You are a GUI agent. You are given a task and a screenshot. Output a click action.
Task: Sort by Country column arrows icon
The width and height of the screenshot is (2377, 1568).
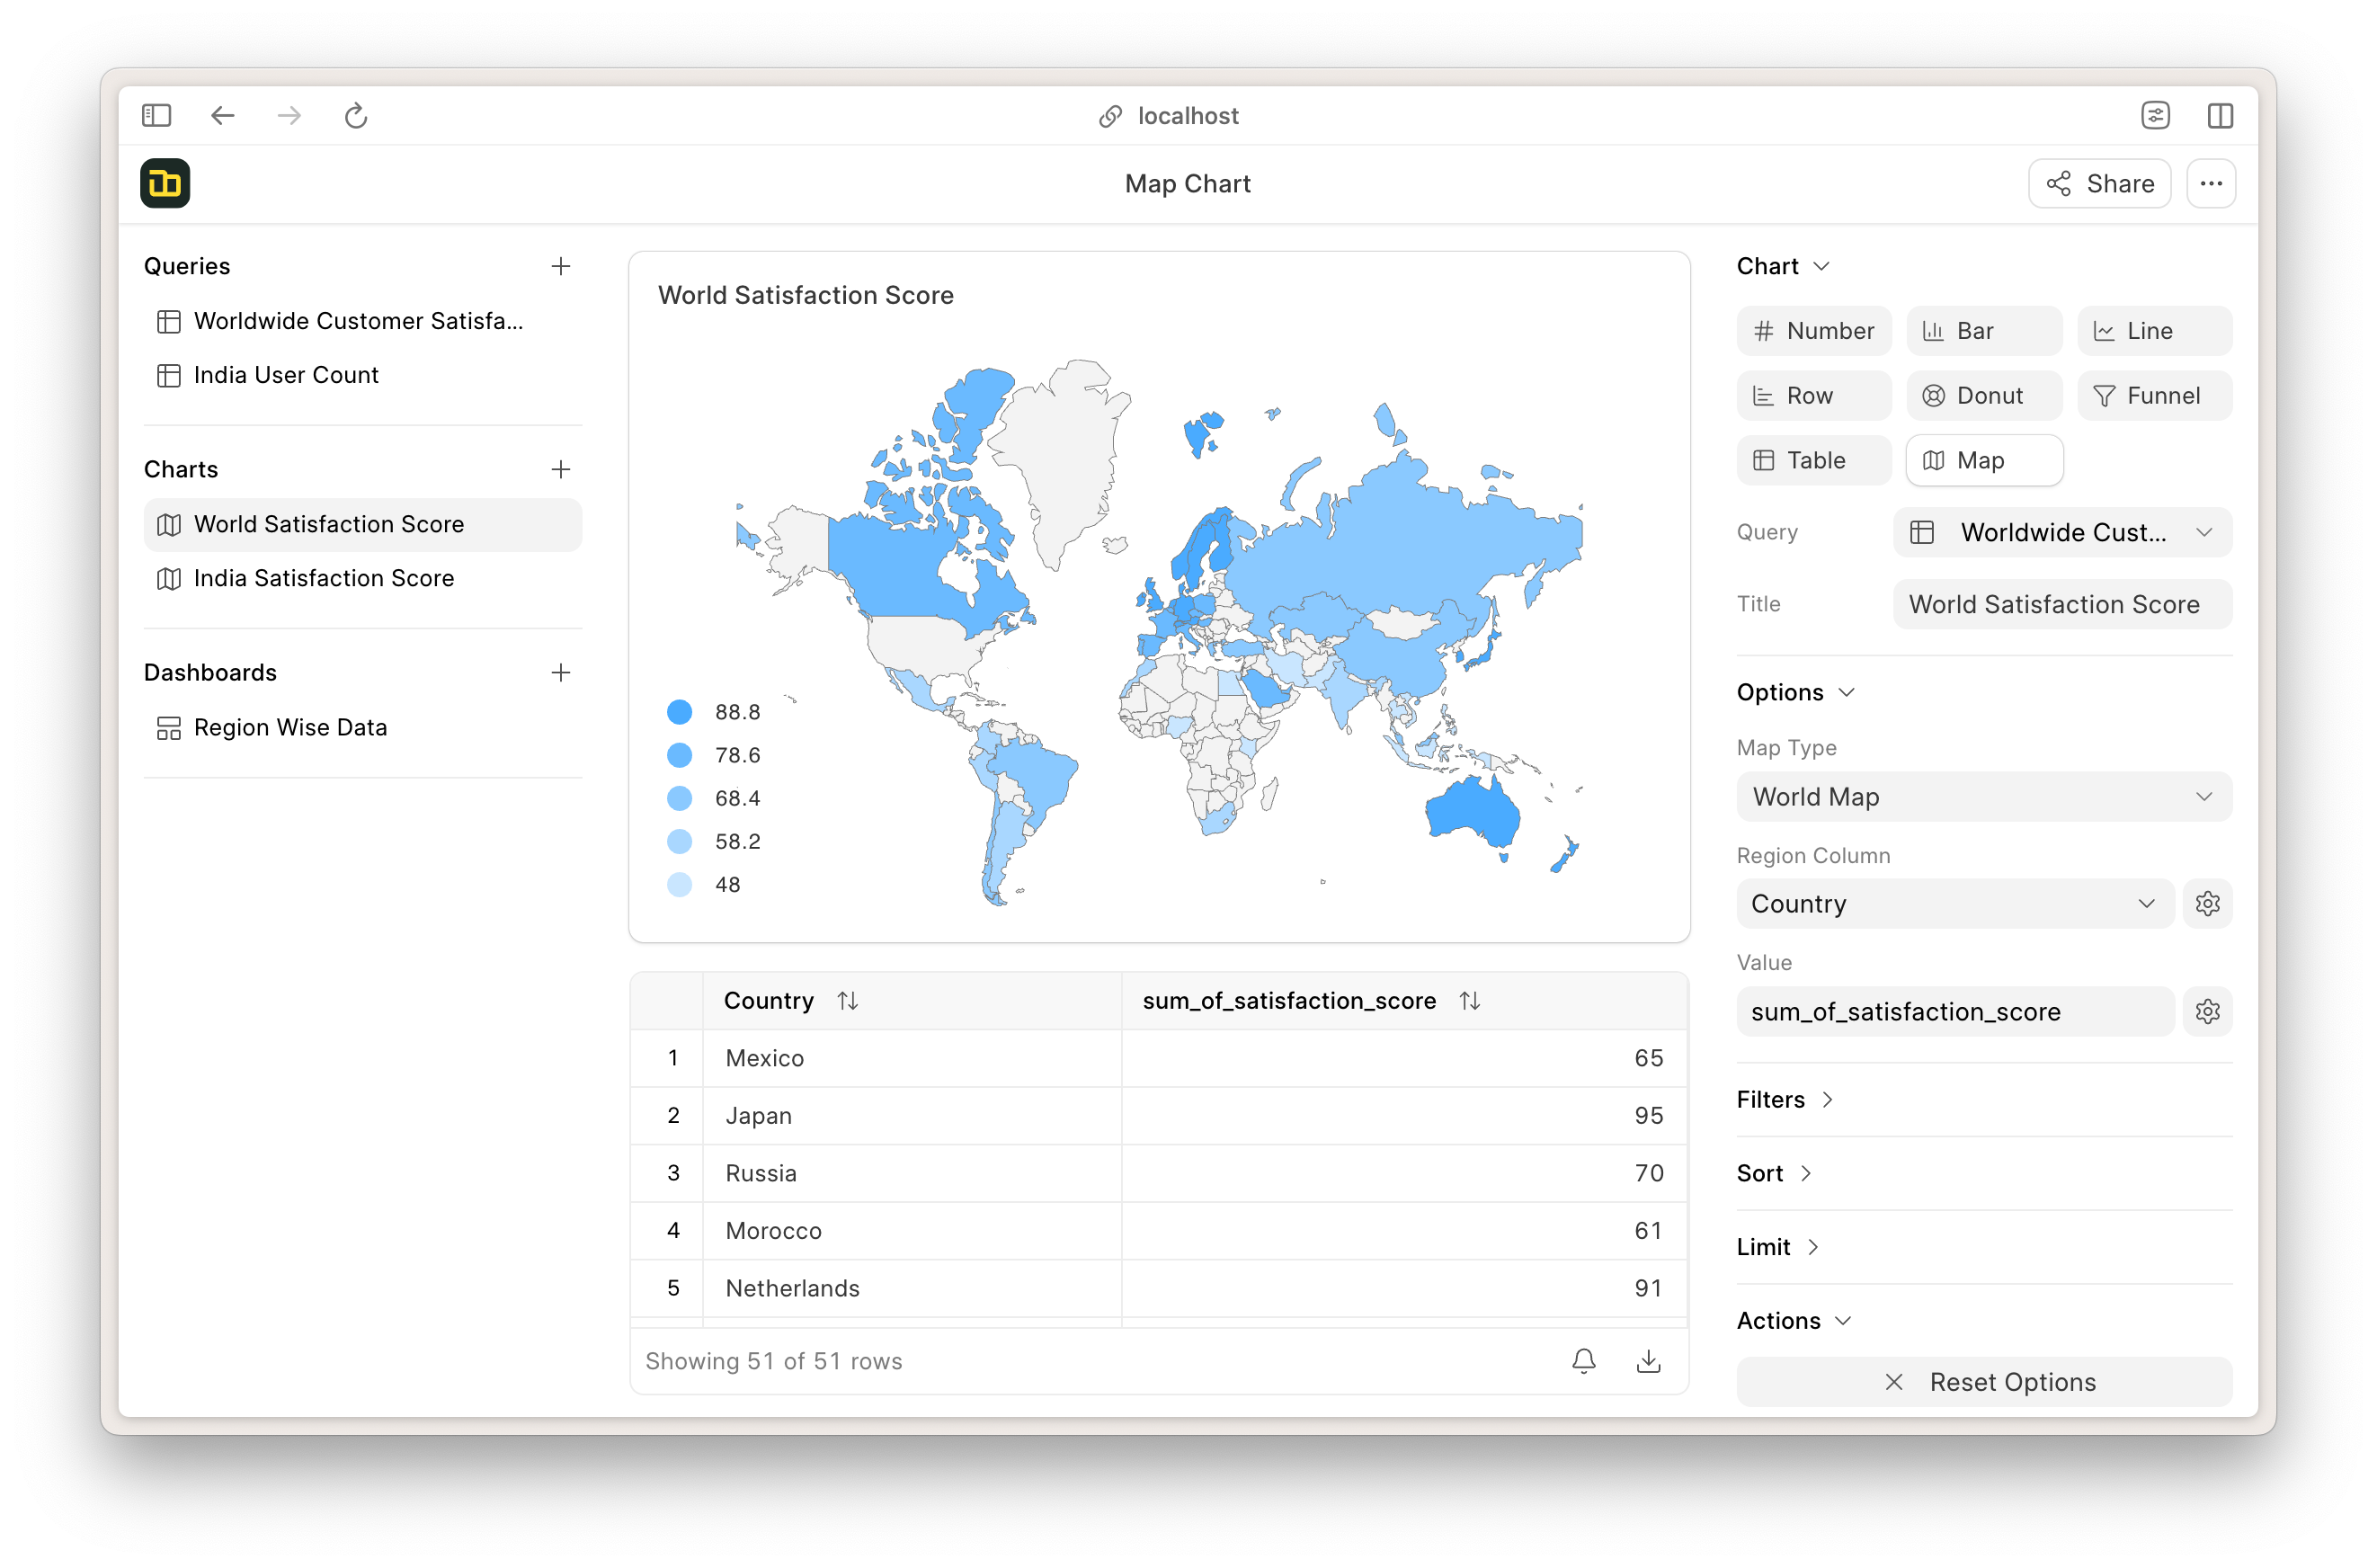(847, 1001)
